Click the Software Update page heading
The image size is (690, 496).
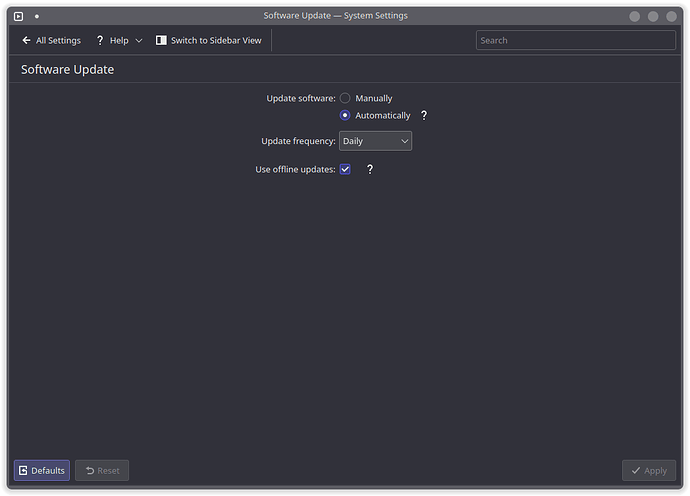tap(67, 70)
